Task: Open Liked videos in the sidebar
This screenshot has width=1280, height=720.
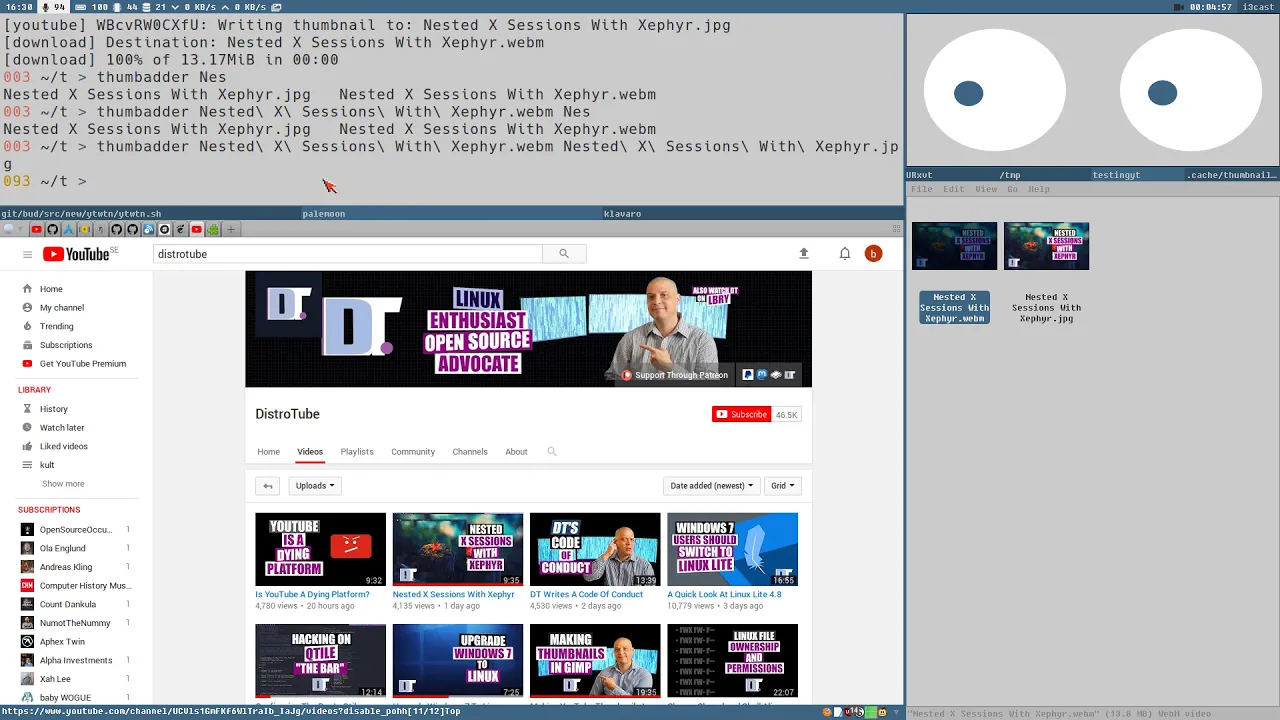Action: (x=64, y=446)
